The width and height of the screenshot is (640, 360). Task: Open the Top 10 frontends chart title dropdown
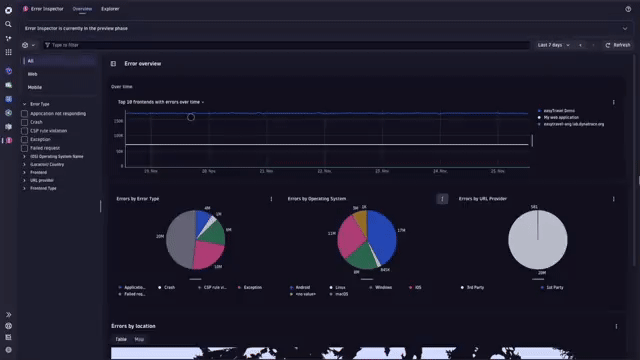coord(161,102)
